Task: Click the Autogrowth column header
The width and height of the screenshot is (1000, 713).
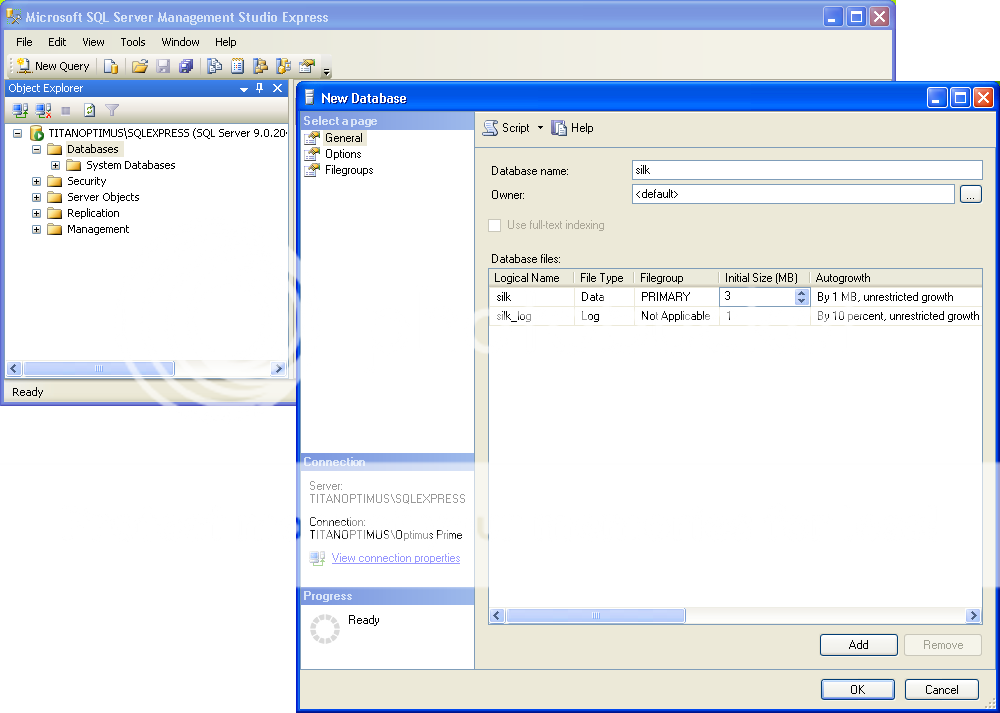Action: pyautogui.click(x=896, y=278)
